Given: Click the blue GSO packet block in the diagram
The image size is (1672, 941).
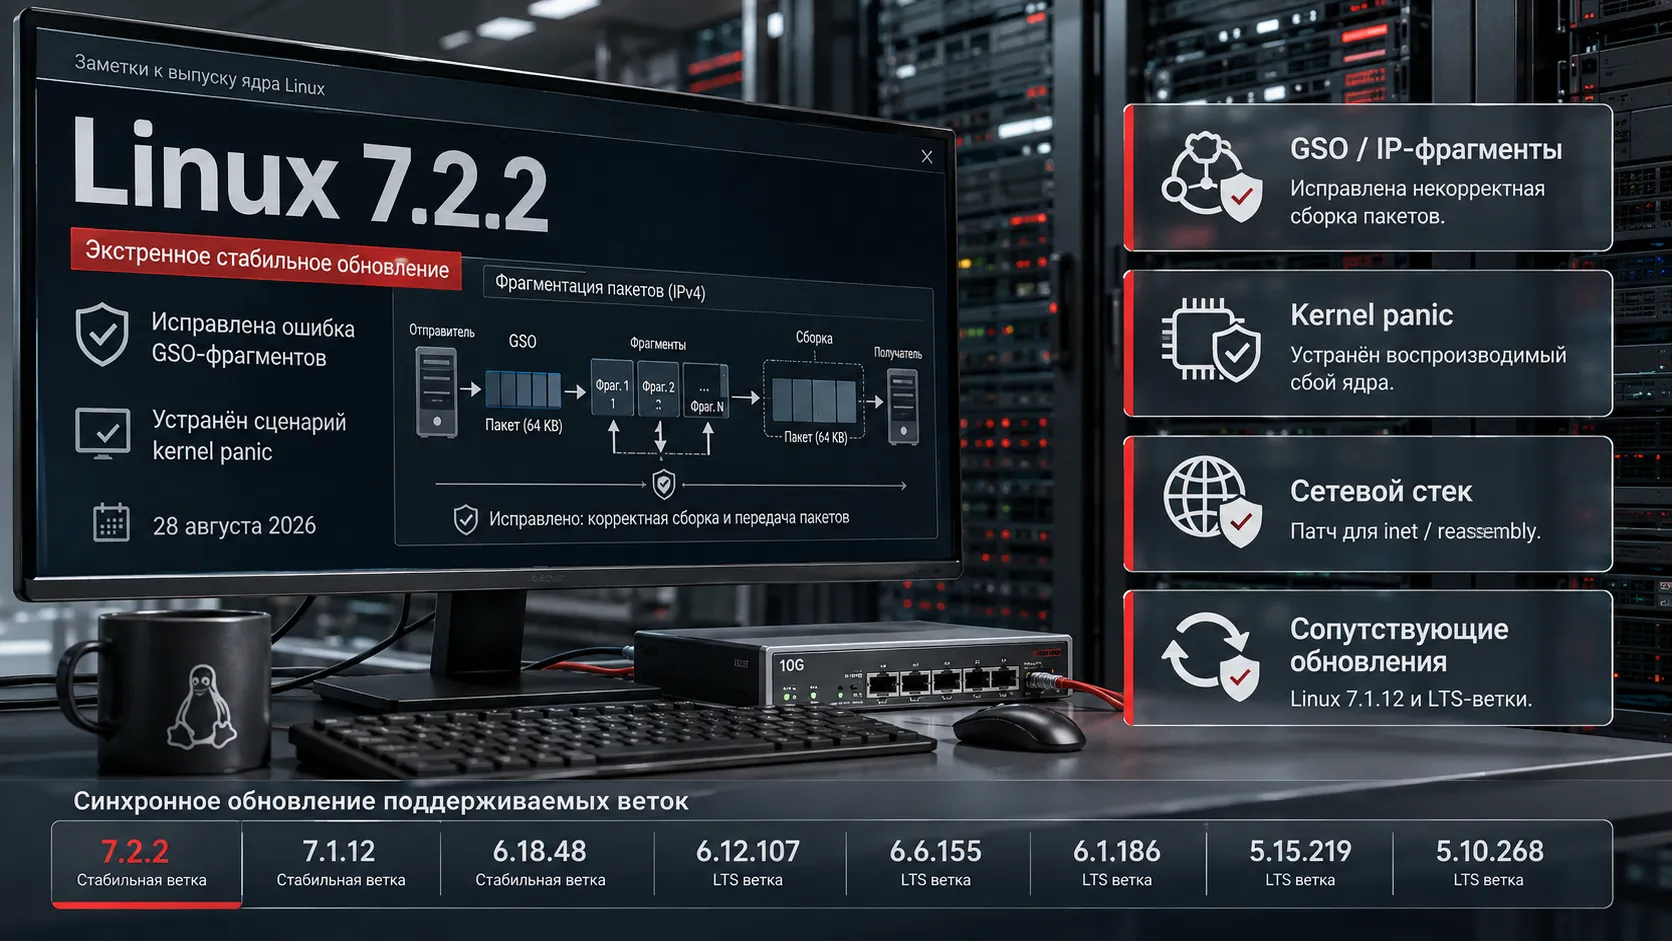Looking at the screenshot, I should coord(523,389).
